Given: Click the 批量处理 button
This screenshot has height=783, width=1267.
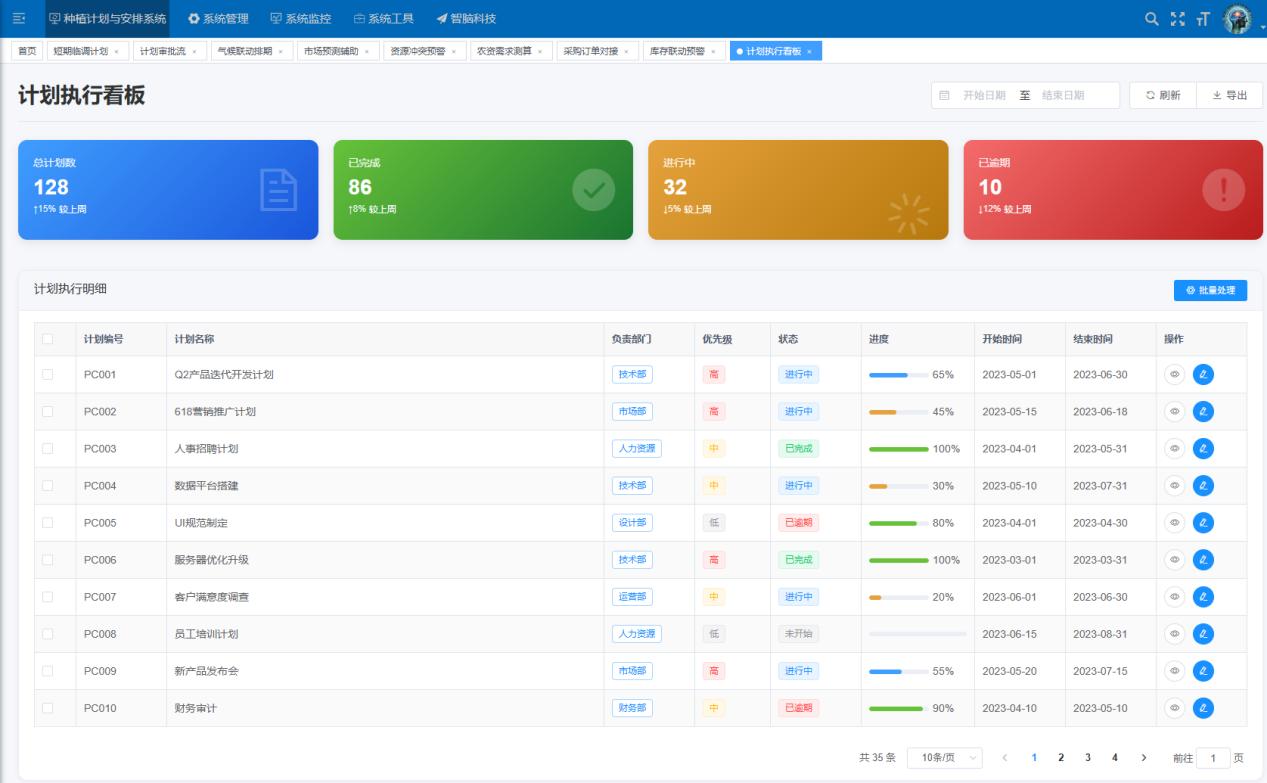Looking at the screenshot, I should 1210,290.
